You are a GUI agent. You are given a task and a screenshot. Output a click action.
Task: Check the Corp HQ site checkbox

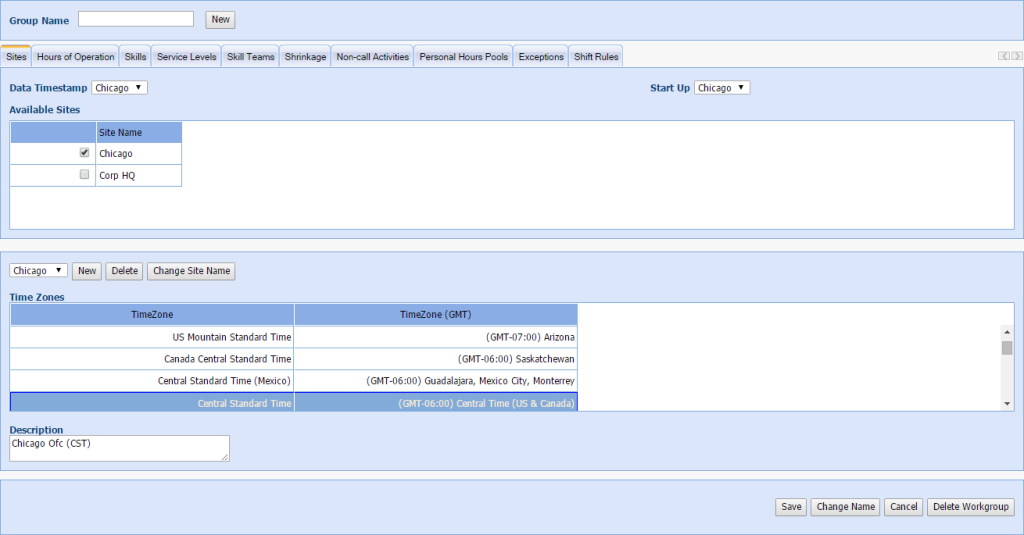click(x=84, y=174)
